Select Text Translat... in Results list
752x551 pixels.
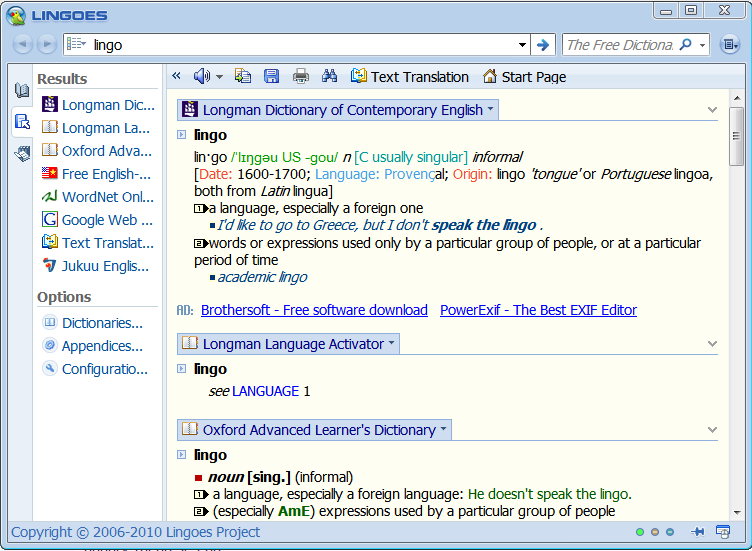(98, 243)
